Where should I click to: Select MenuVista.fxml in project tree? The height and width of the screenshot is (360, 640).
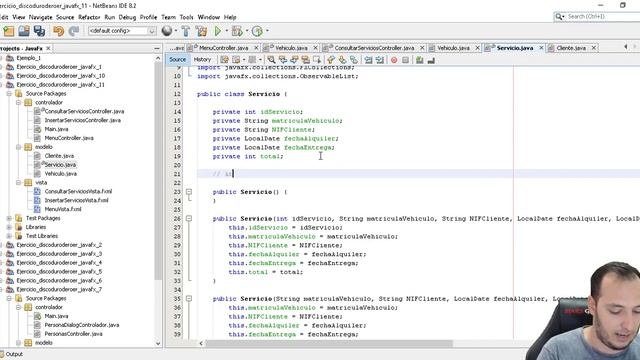click(x=63, y=209)
